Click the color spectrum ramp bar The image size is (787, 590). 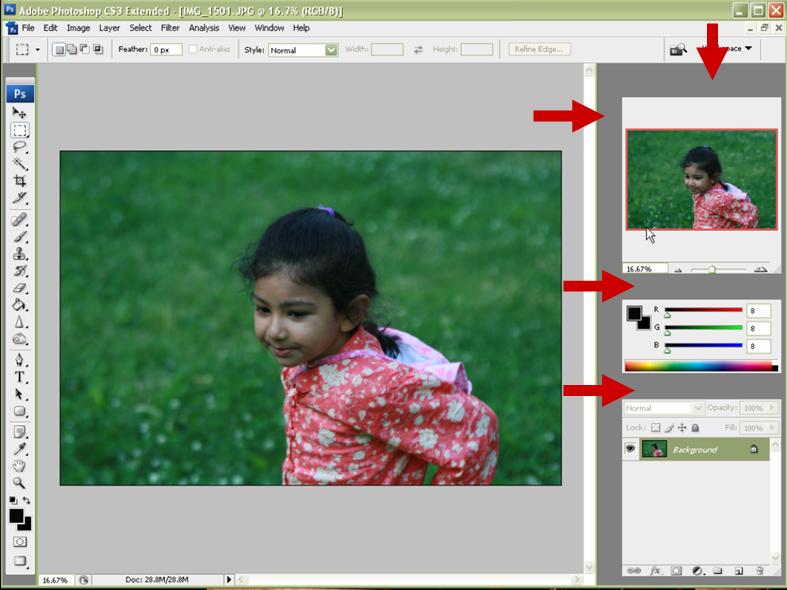coord(699,367)
